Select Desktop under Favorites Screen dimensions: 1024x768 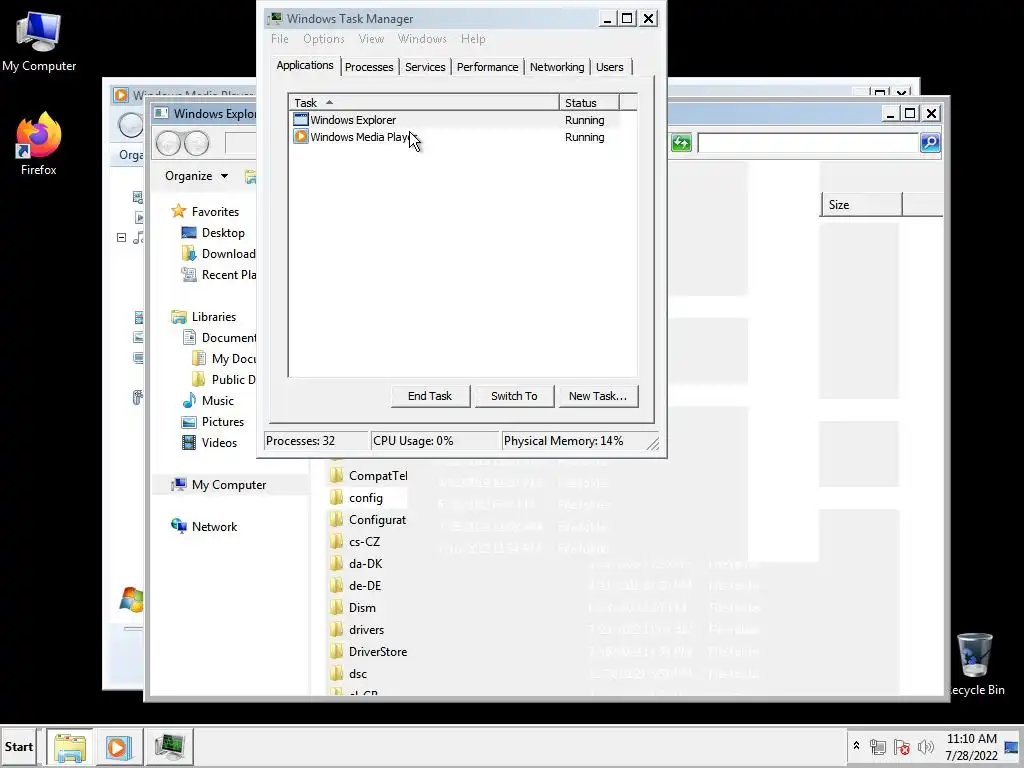[213, 232]
